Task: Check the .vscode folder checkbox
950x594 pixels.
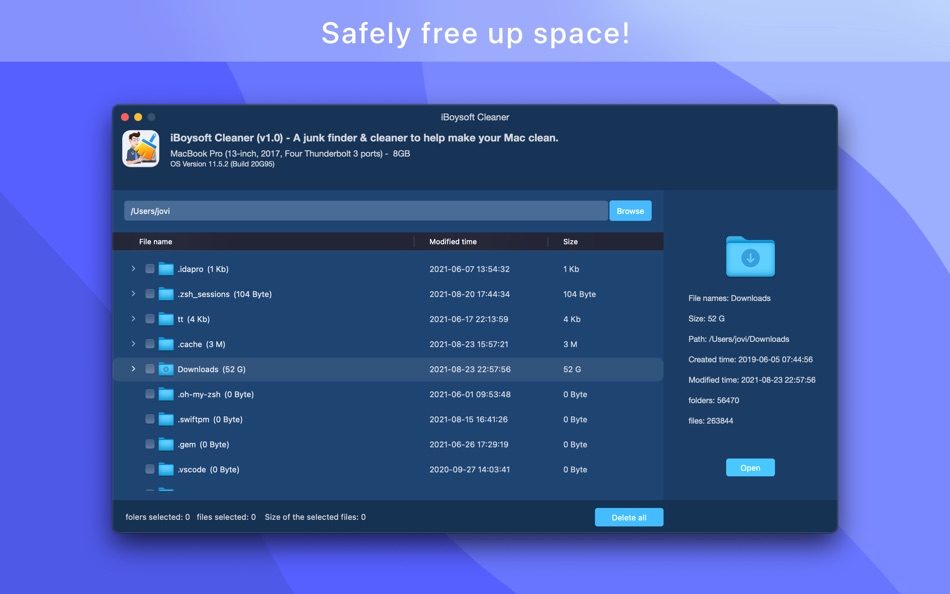Action: pos(150,469)
